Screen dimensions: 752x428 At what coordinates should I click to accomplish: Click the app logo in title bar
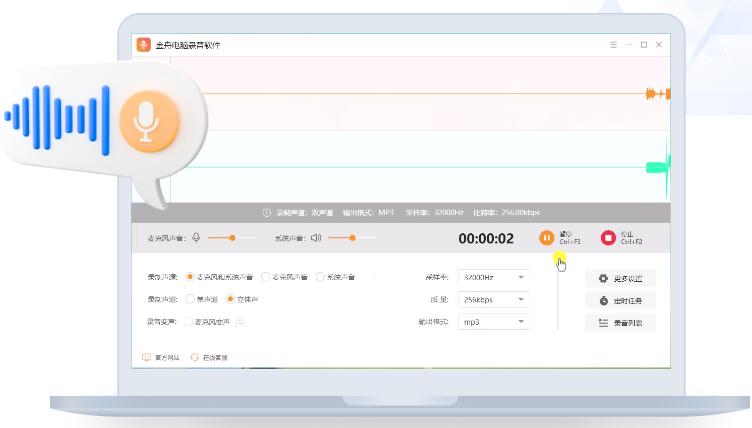tap(144, 45)
